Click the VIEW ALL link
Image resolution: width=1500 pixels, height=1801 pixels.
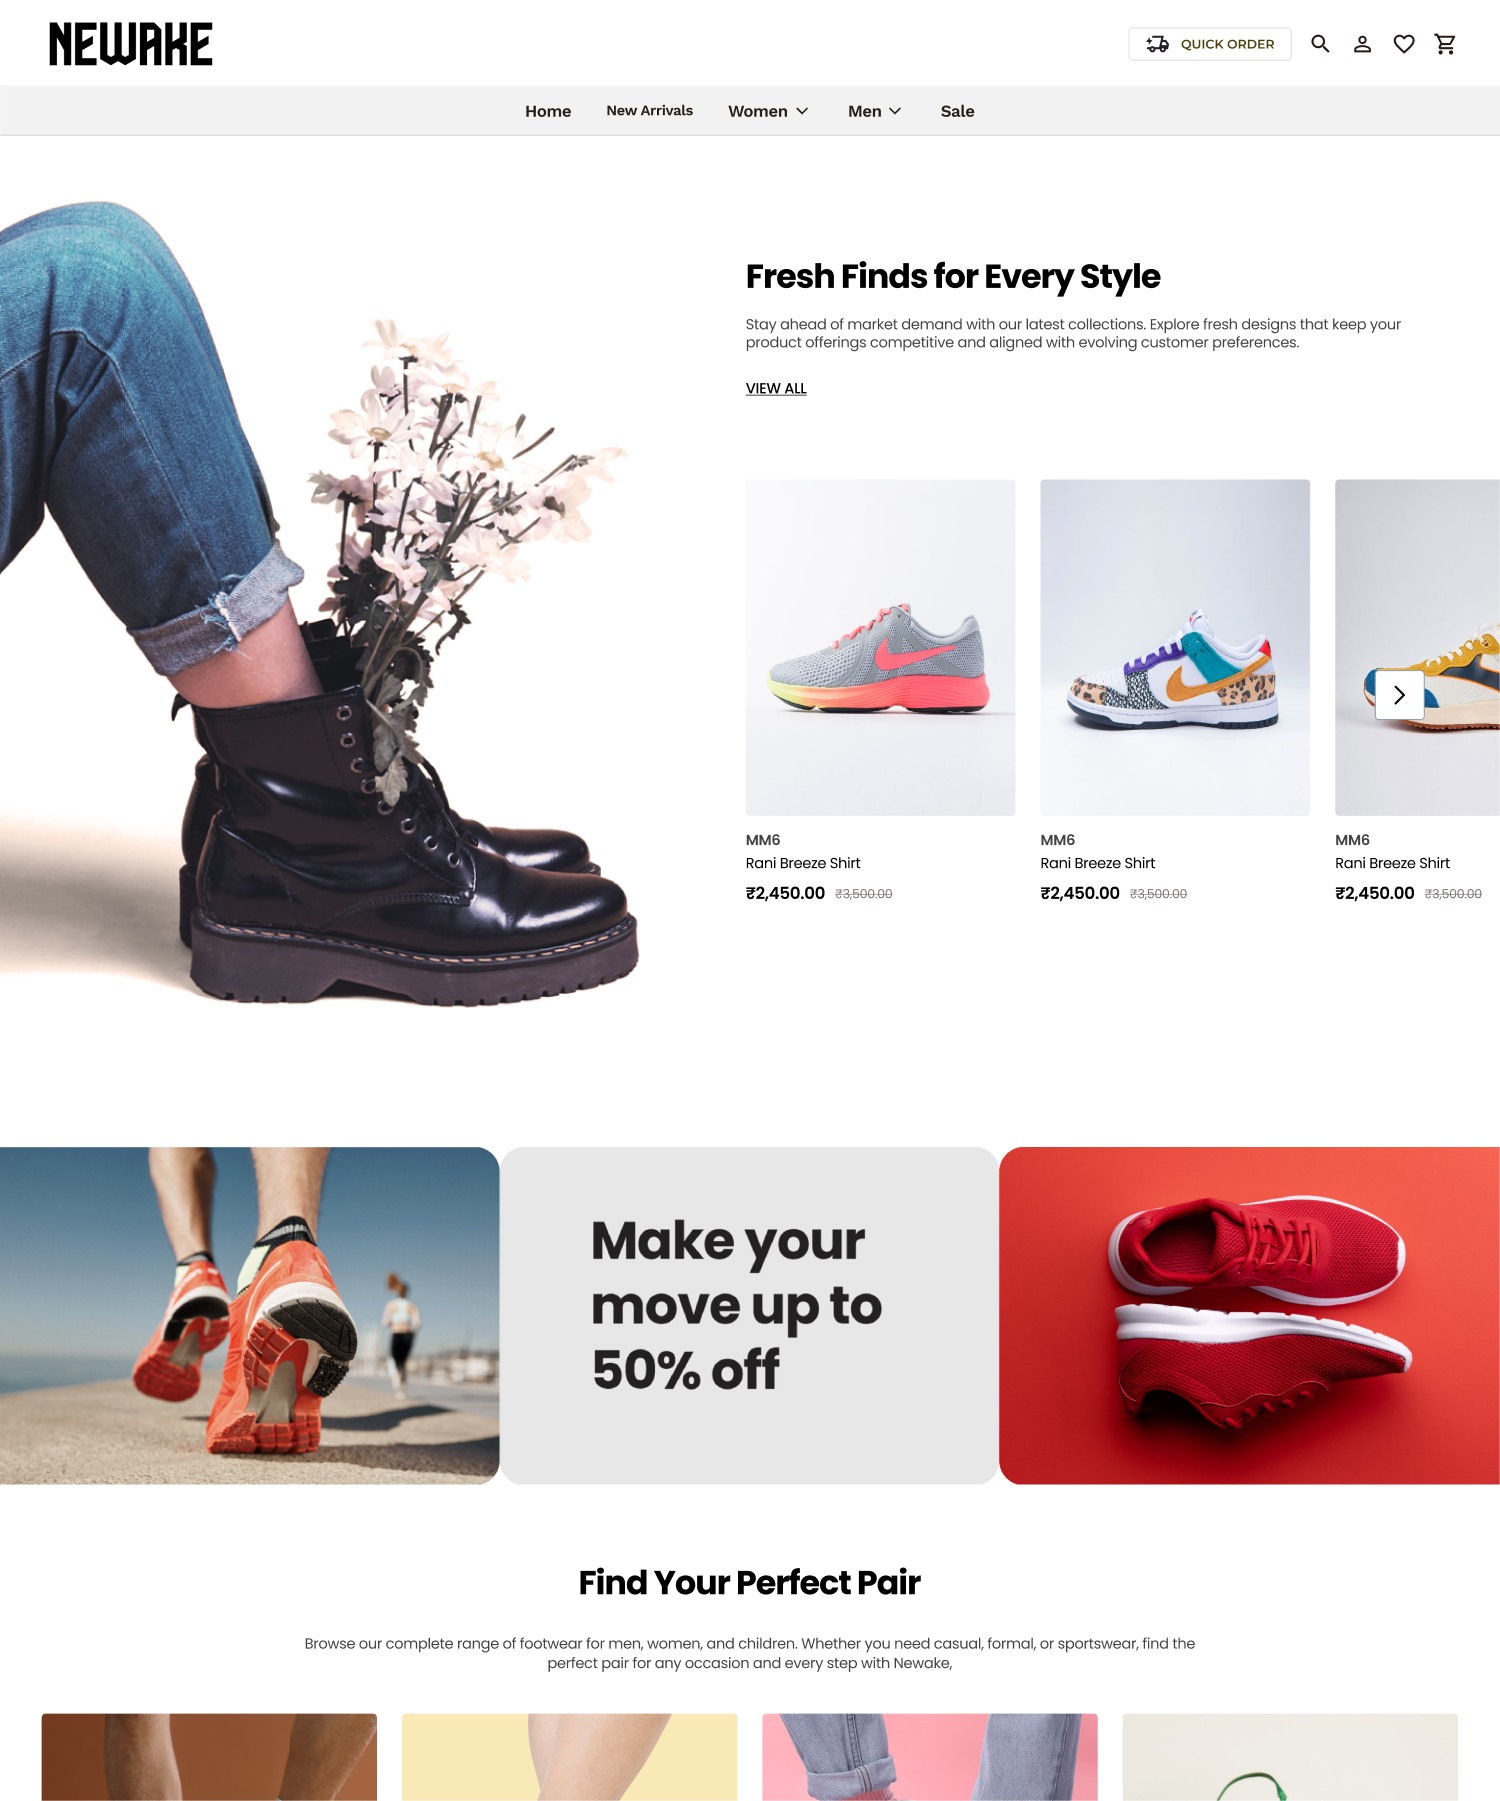(x=776, y=388)
